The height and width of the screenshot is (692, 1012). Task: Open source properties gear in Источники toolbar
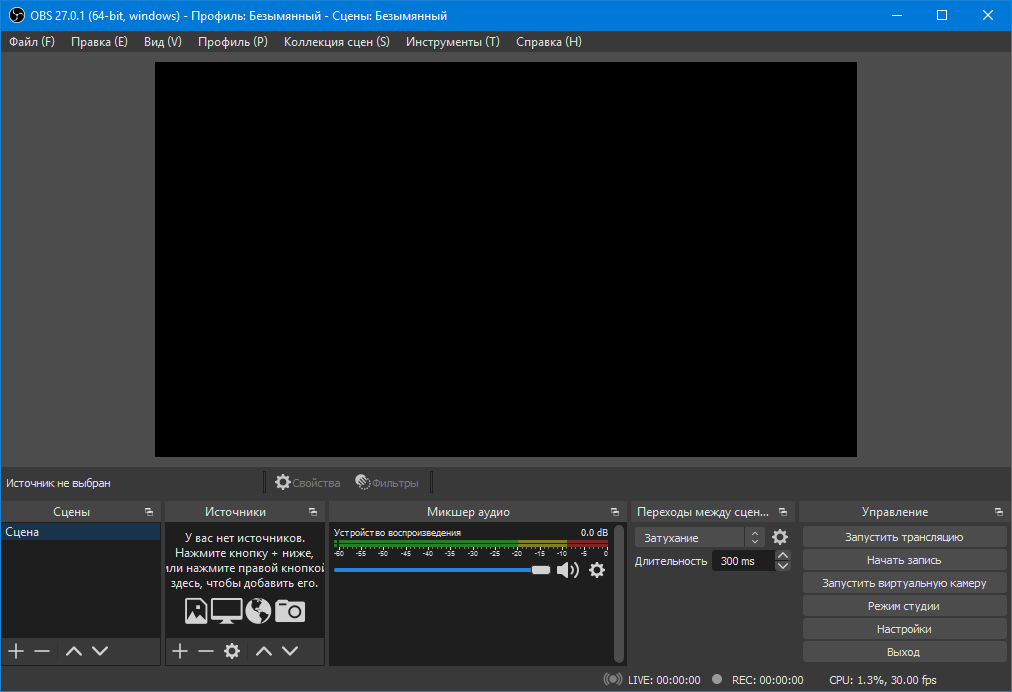(x=232, y=651)
